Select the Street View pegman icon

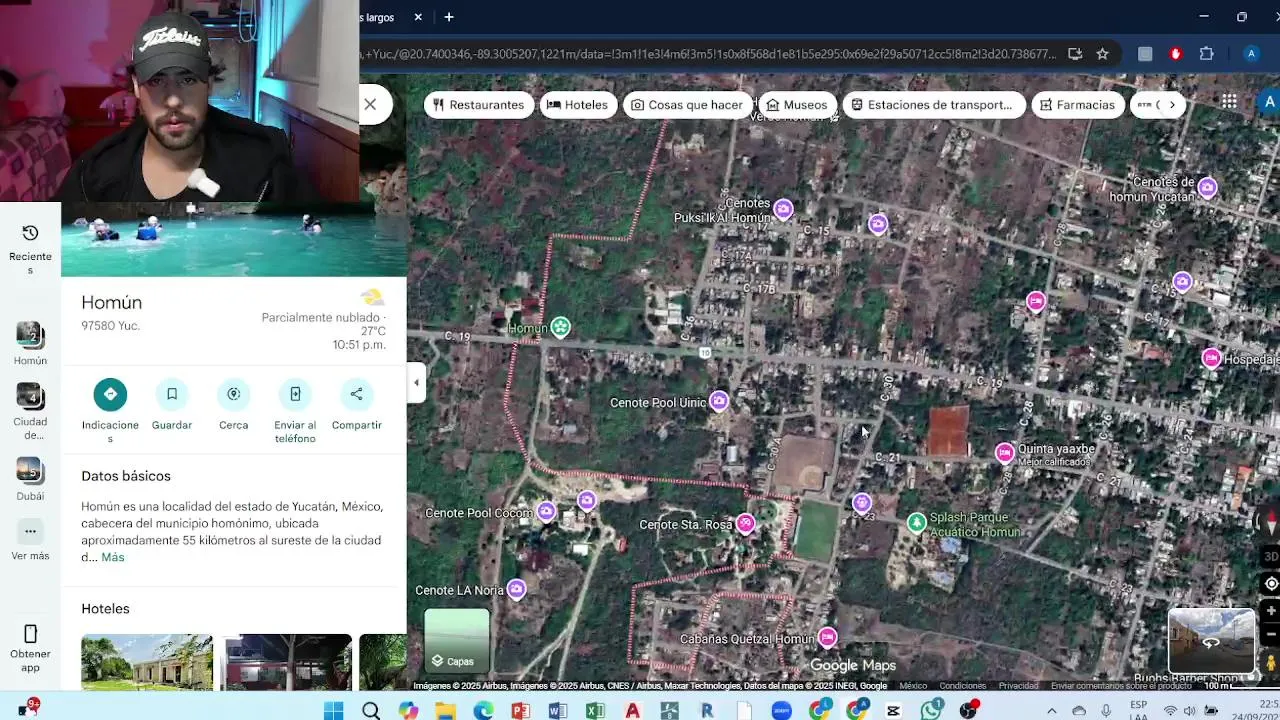click(1272, 662)
